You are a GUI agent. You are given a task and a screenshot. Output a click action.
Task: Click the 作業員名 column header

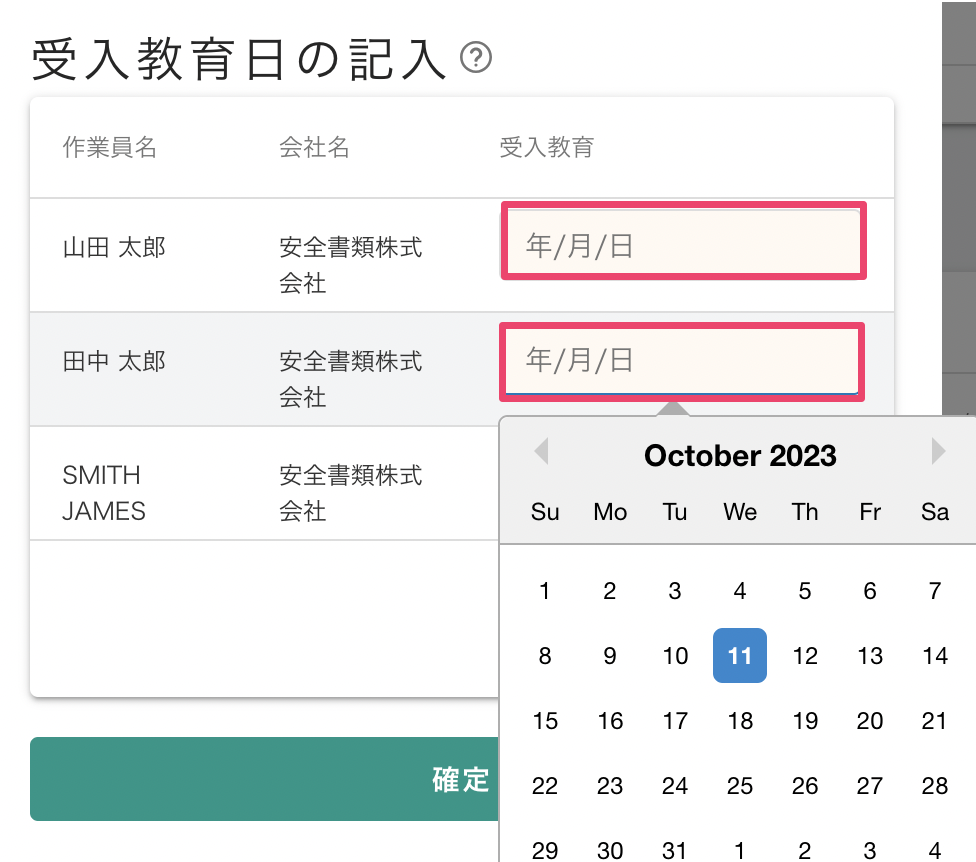pos(108,147)
